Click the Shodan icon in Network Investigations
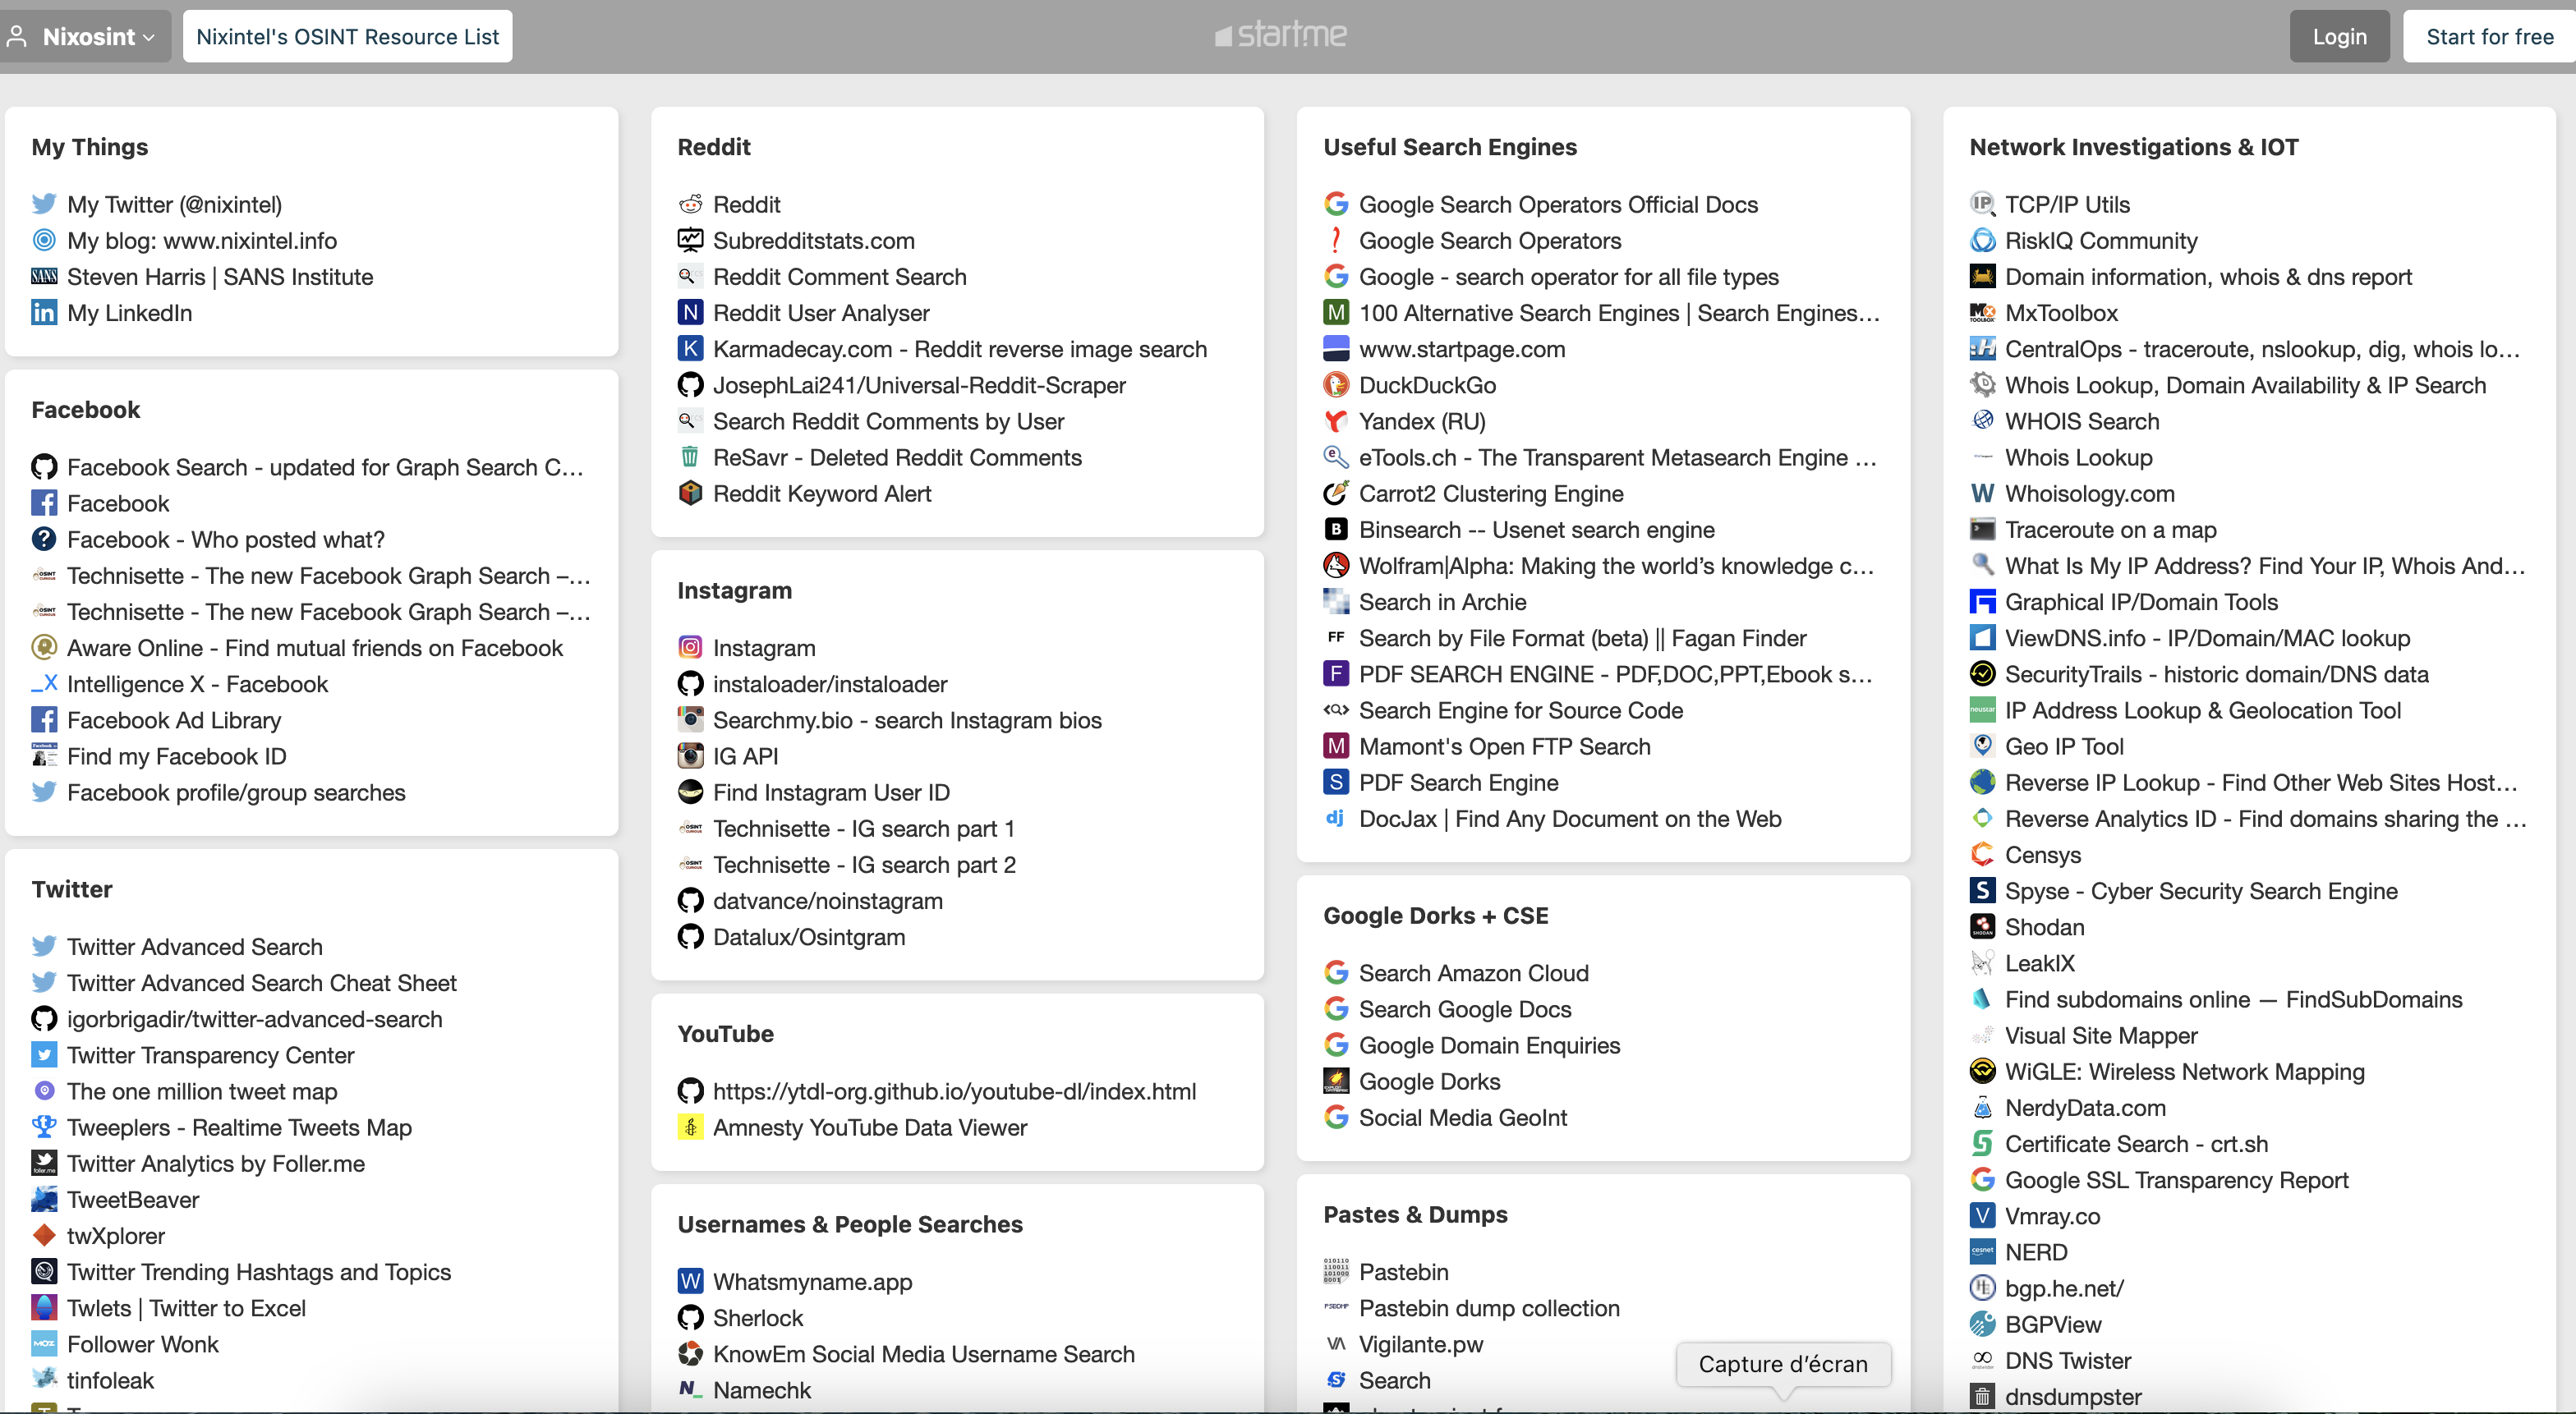This screenshot has height=1414, width=2576. (x=1982, y=927)
